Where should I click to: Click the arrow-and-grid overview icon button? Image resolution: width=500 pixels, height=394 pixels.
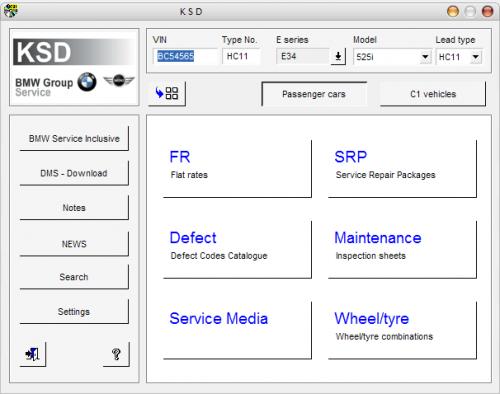click(x=167, y=93)
